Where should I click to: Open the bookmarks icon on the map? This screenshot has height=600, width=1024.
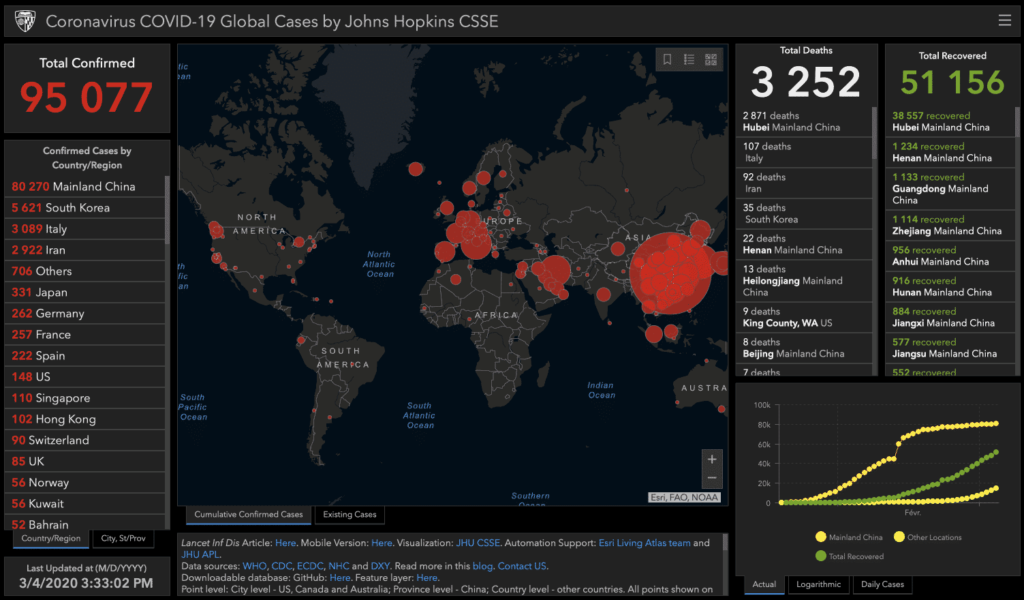(667, 59)
